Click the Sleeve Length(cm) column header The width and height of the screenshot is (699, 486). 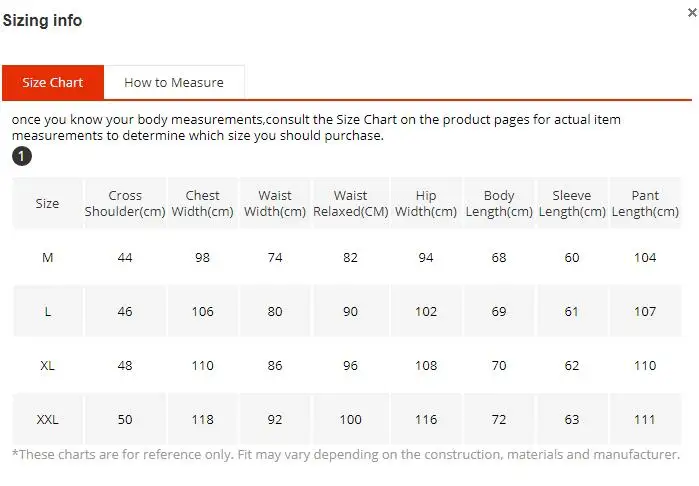pos(572,203)
